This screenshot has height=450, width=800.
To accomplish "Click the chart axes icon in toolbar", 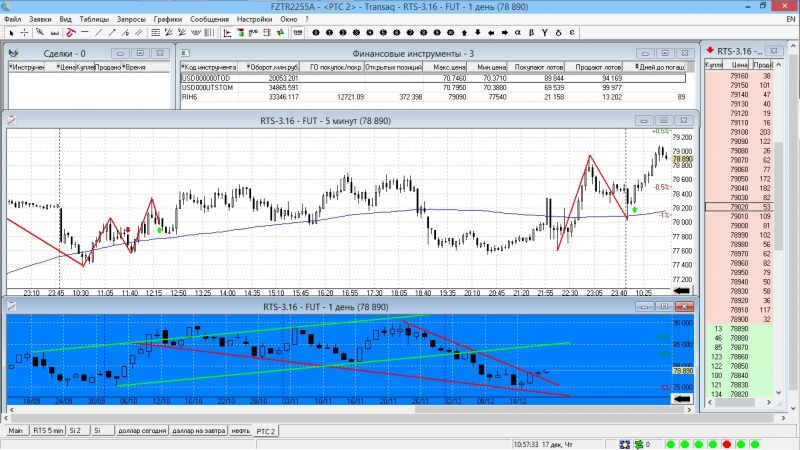I will tap(227, 33).
